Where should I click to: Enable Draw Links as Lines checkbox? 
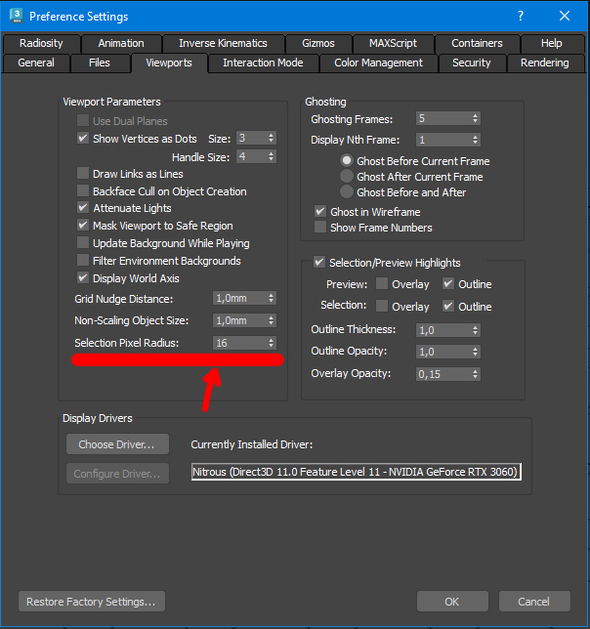pos(83,173)
